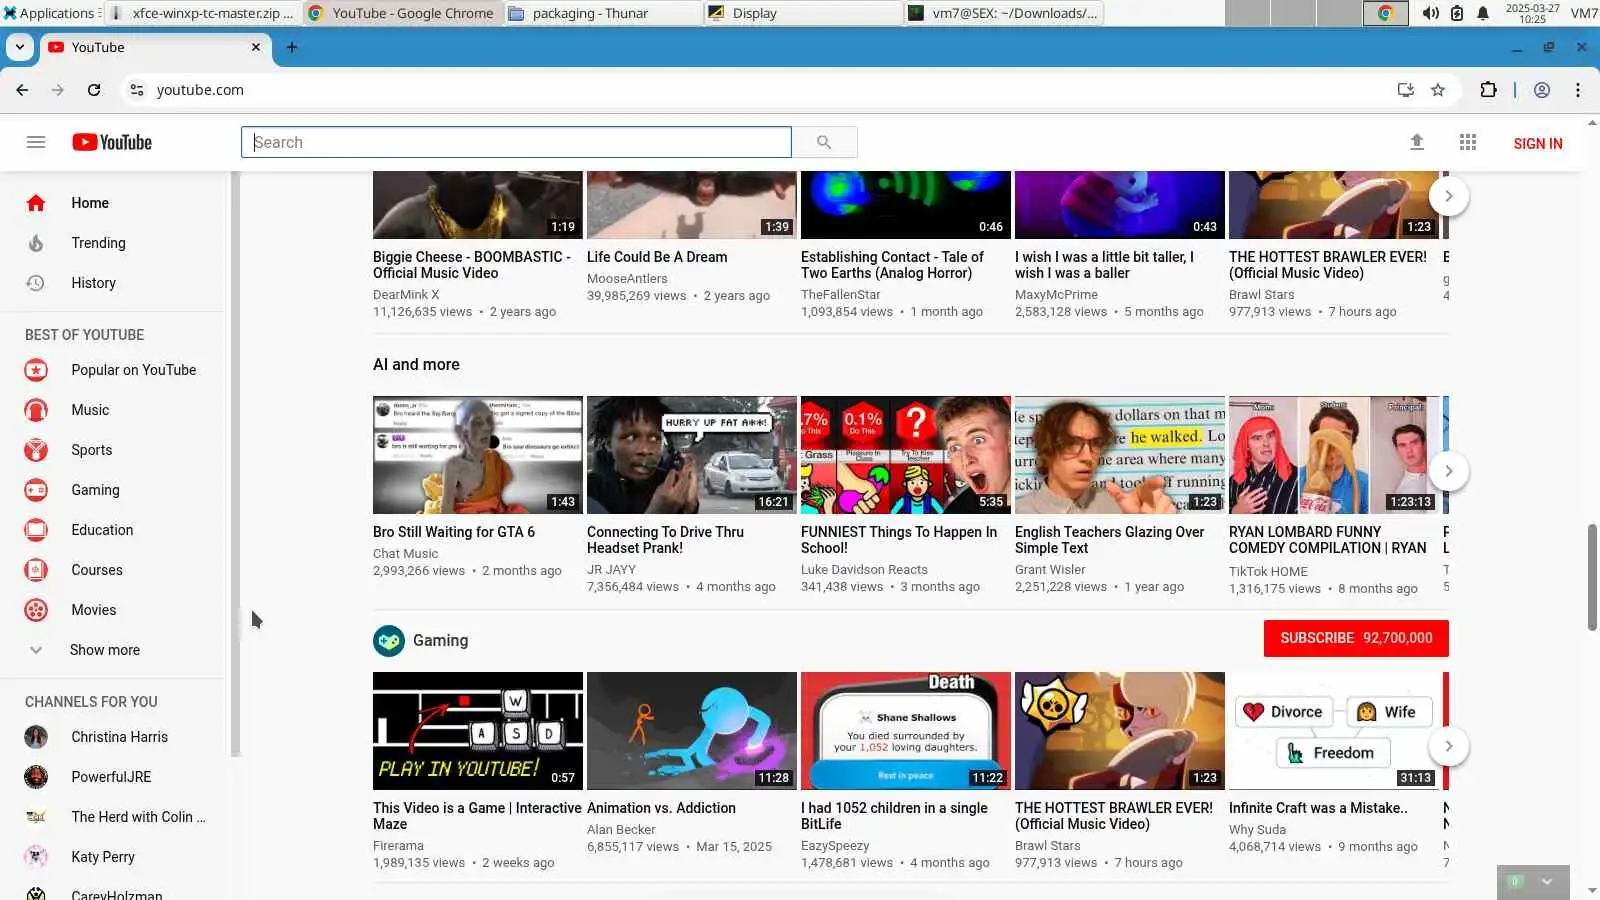Screen dimensions: 1600x900
Task: Click the Gaming controller sidebar icon
Action: coord(36,490)
